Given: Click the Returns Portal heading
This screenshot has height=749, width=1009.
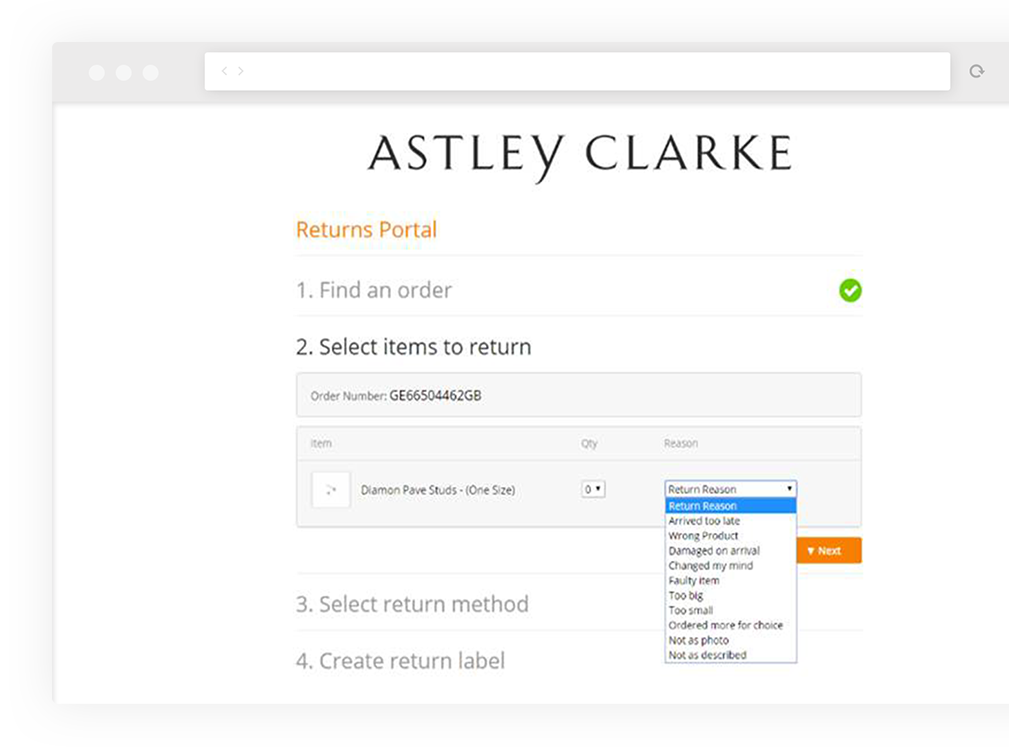Looking at the screenshot, I should (366, 230).
